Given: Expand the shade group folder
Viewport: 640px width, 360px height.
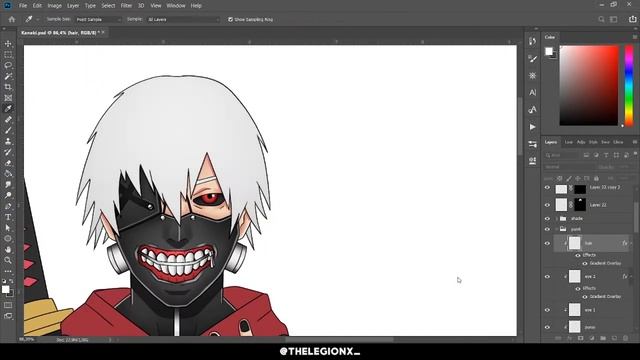Looking at the screenshot, I should 557,219.
